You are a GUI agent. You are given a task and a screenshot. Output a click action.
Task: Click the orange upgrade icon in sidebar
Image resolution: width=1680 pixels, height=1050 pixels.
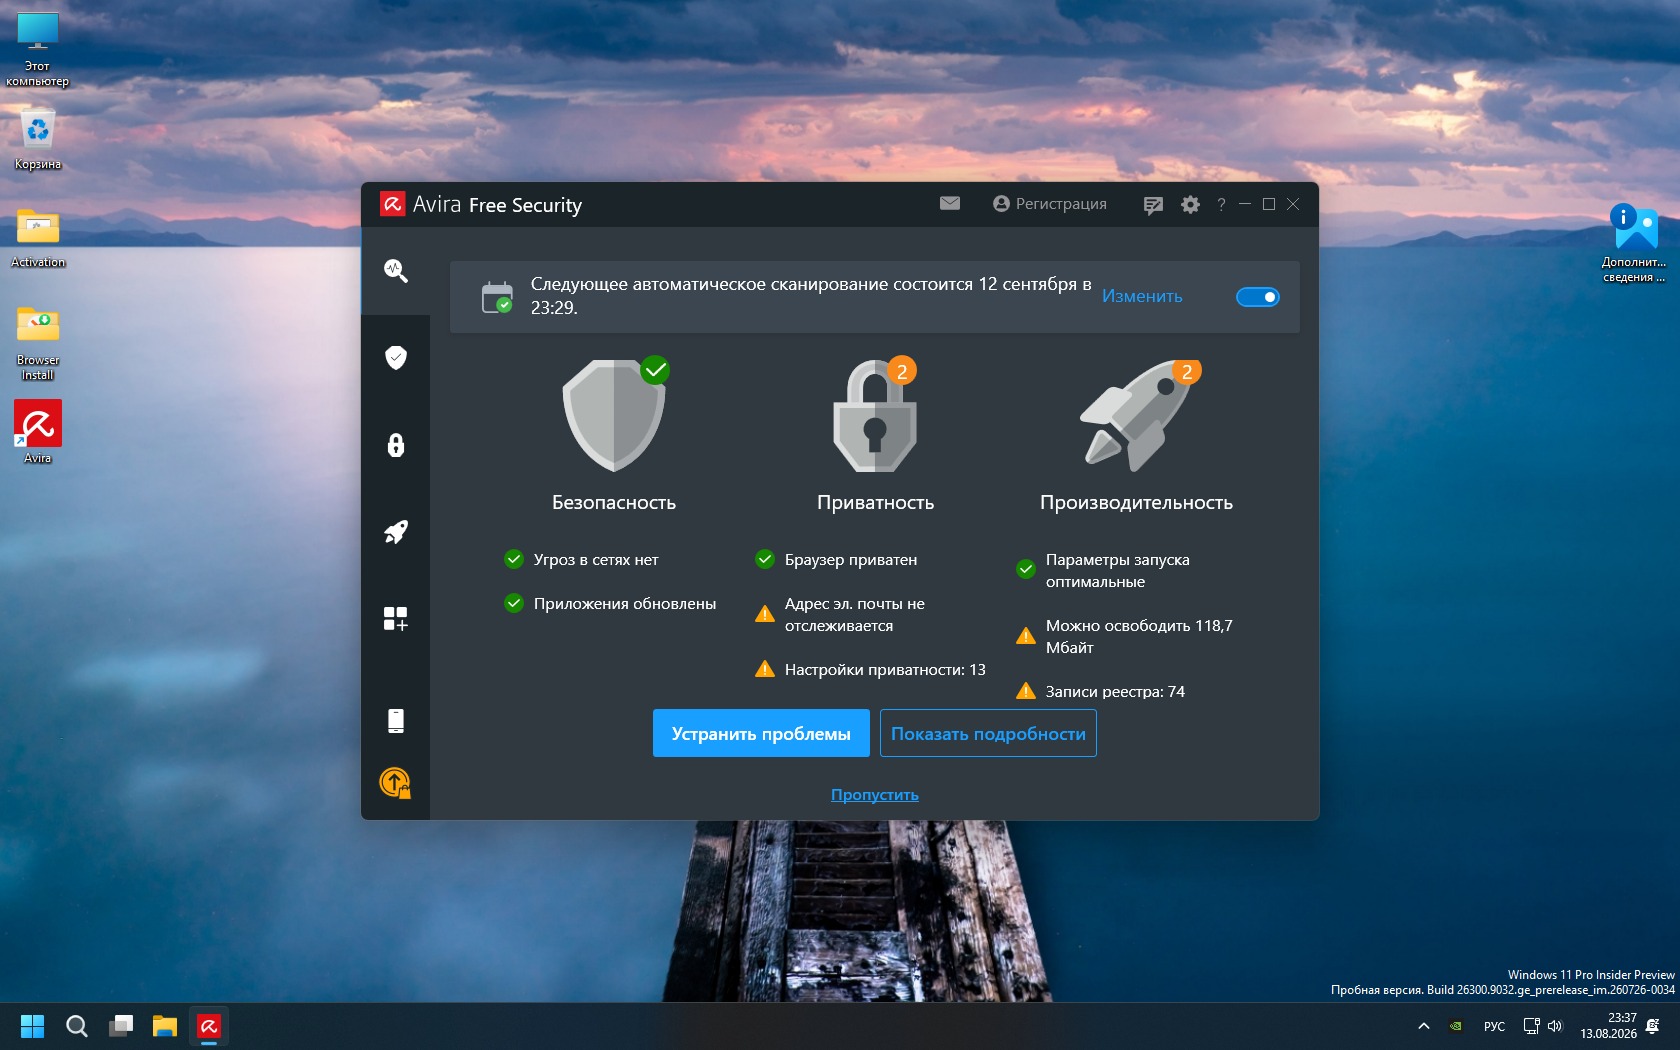click(x=396, y=783)
